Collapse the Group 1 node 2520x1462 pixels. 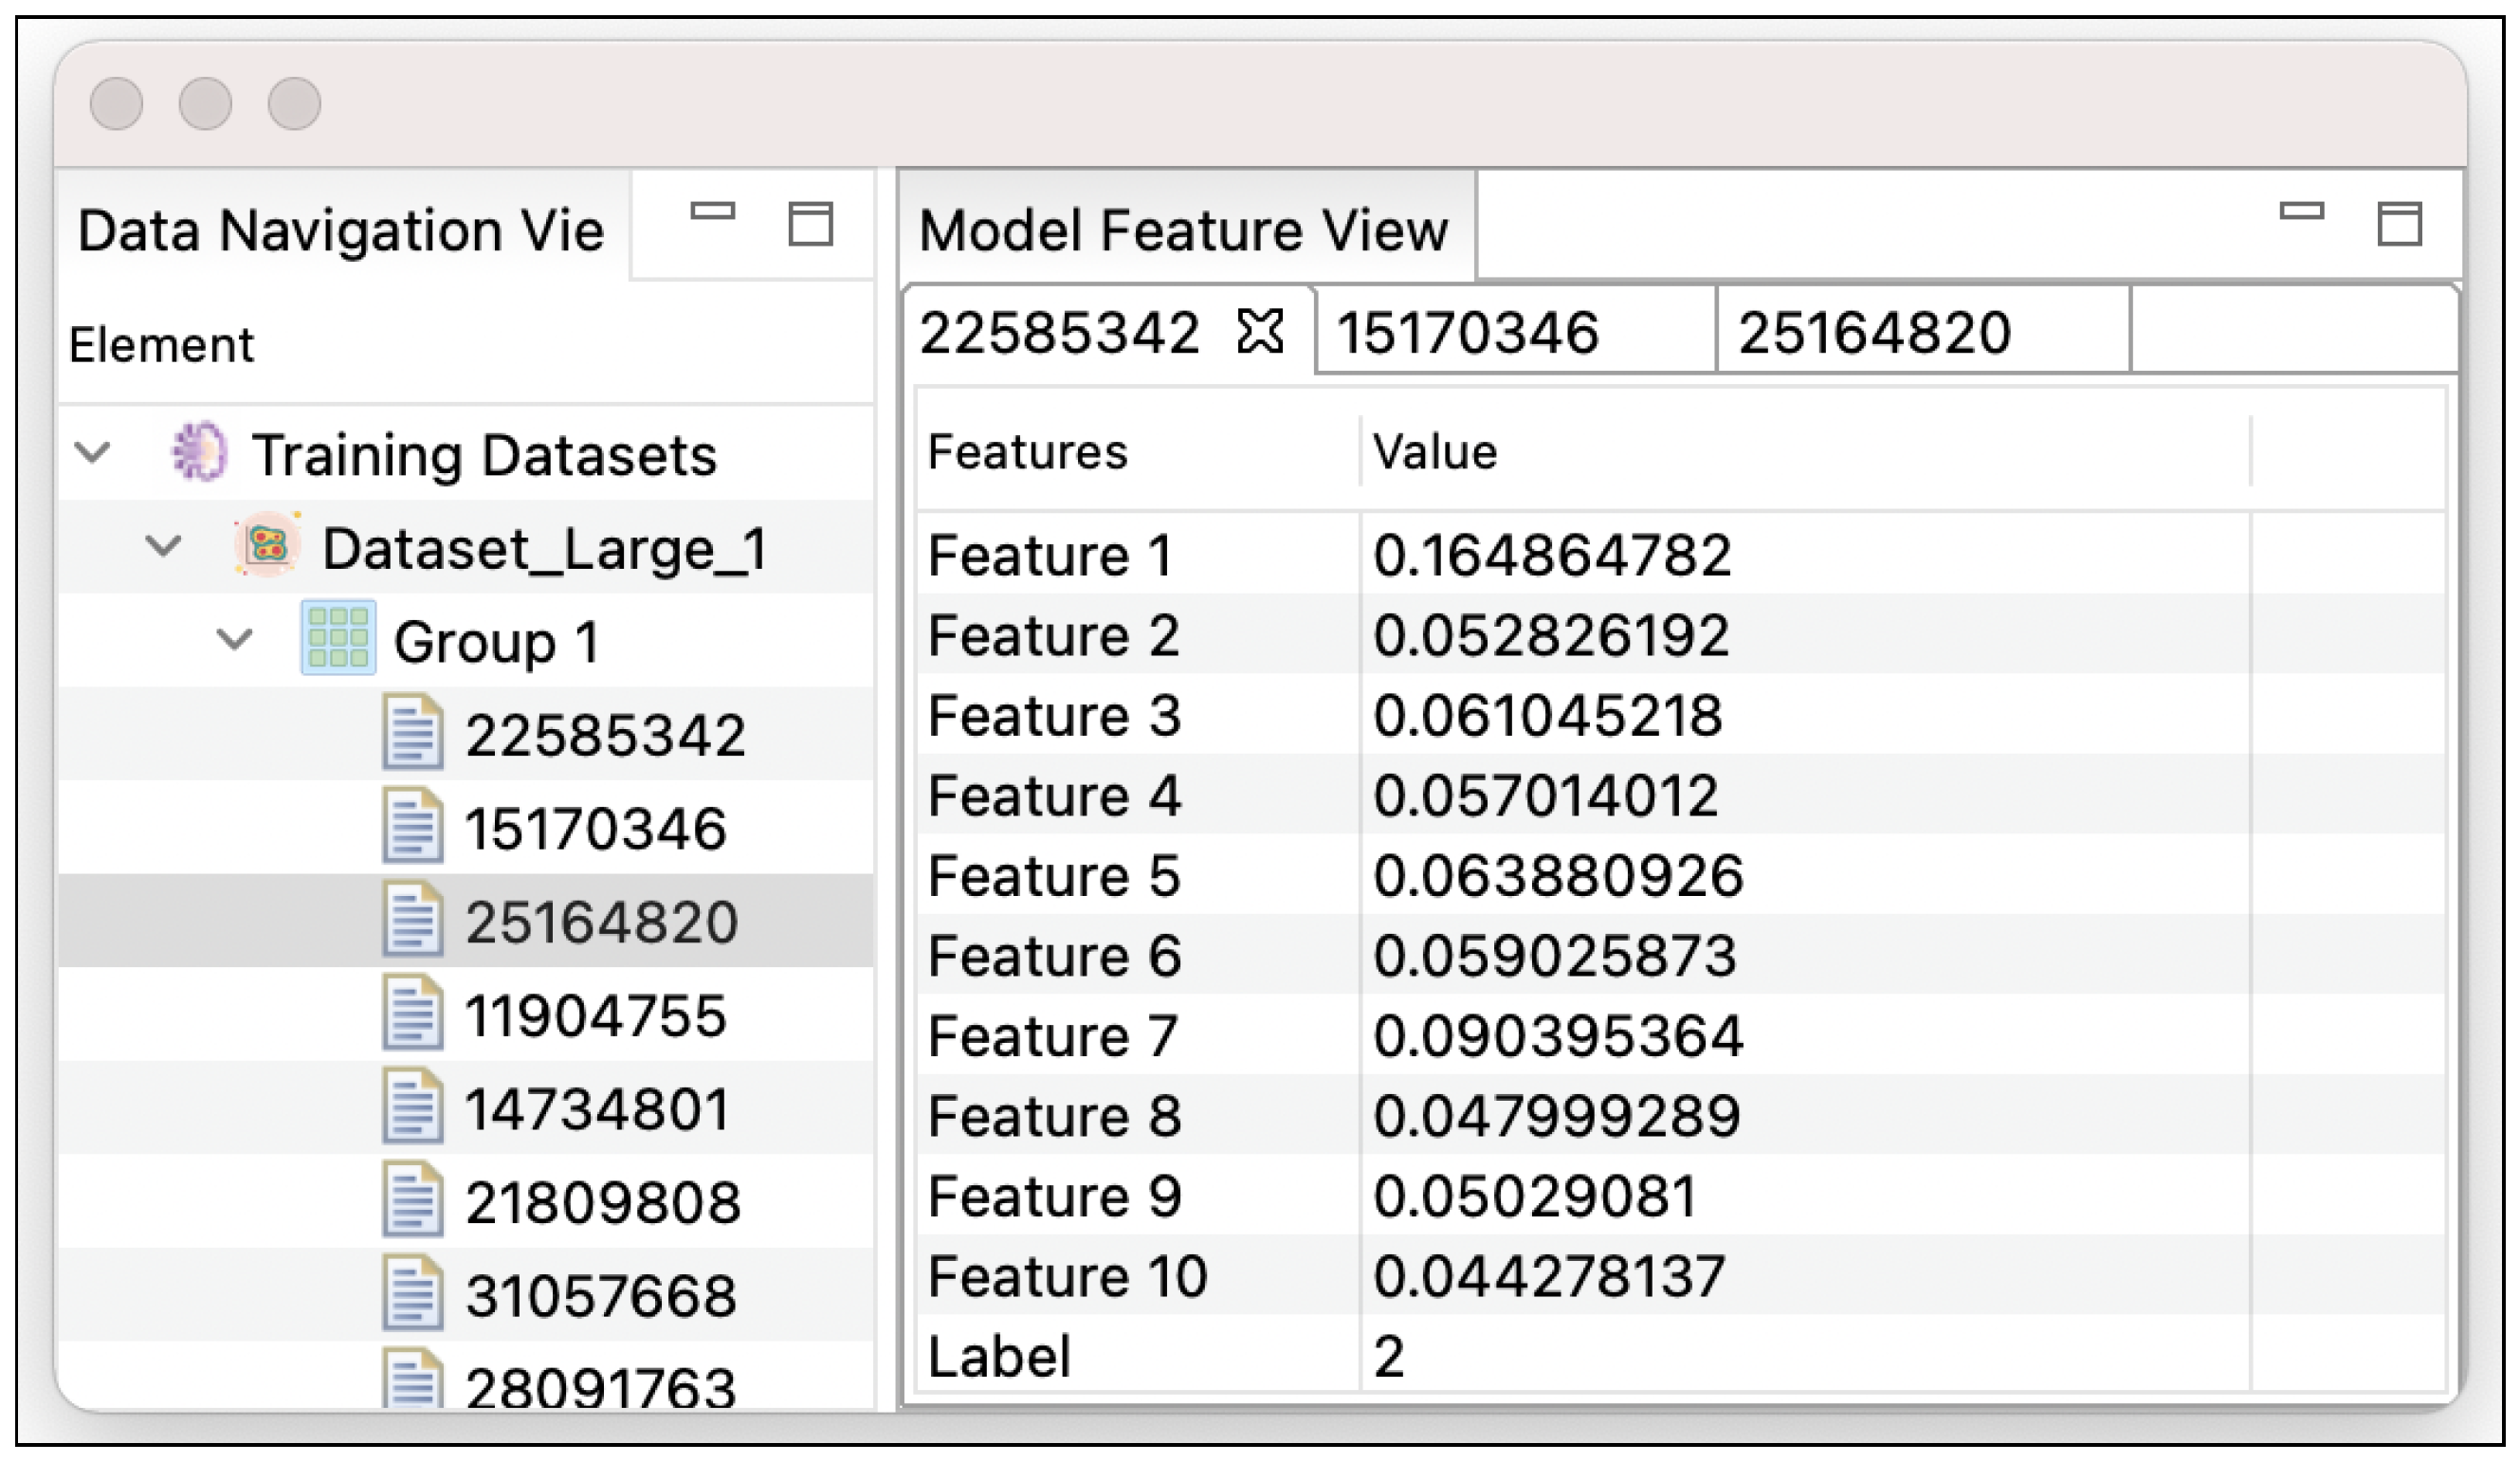point(234,638)
